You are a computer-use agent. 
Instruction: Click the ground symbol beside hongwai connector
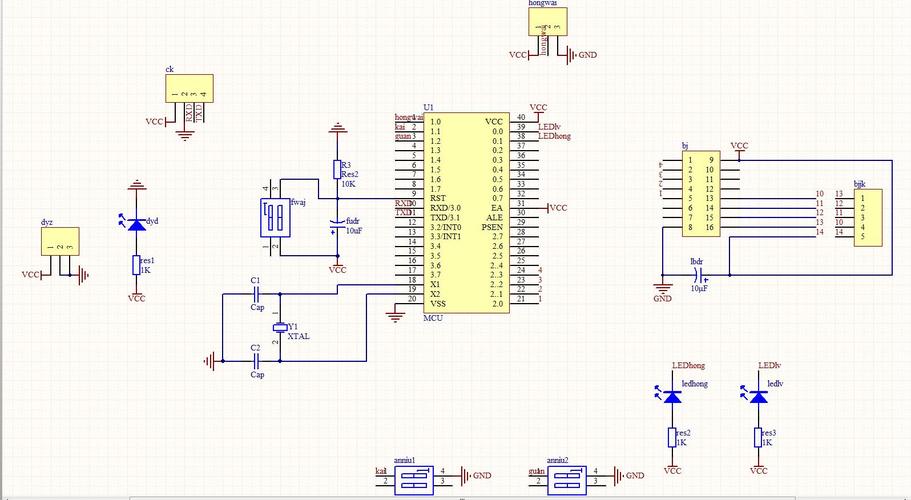click(573, 55)
